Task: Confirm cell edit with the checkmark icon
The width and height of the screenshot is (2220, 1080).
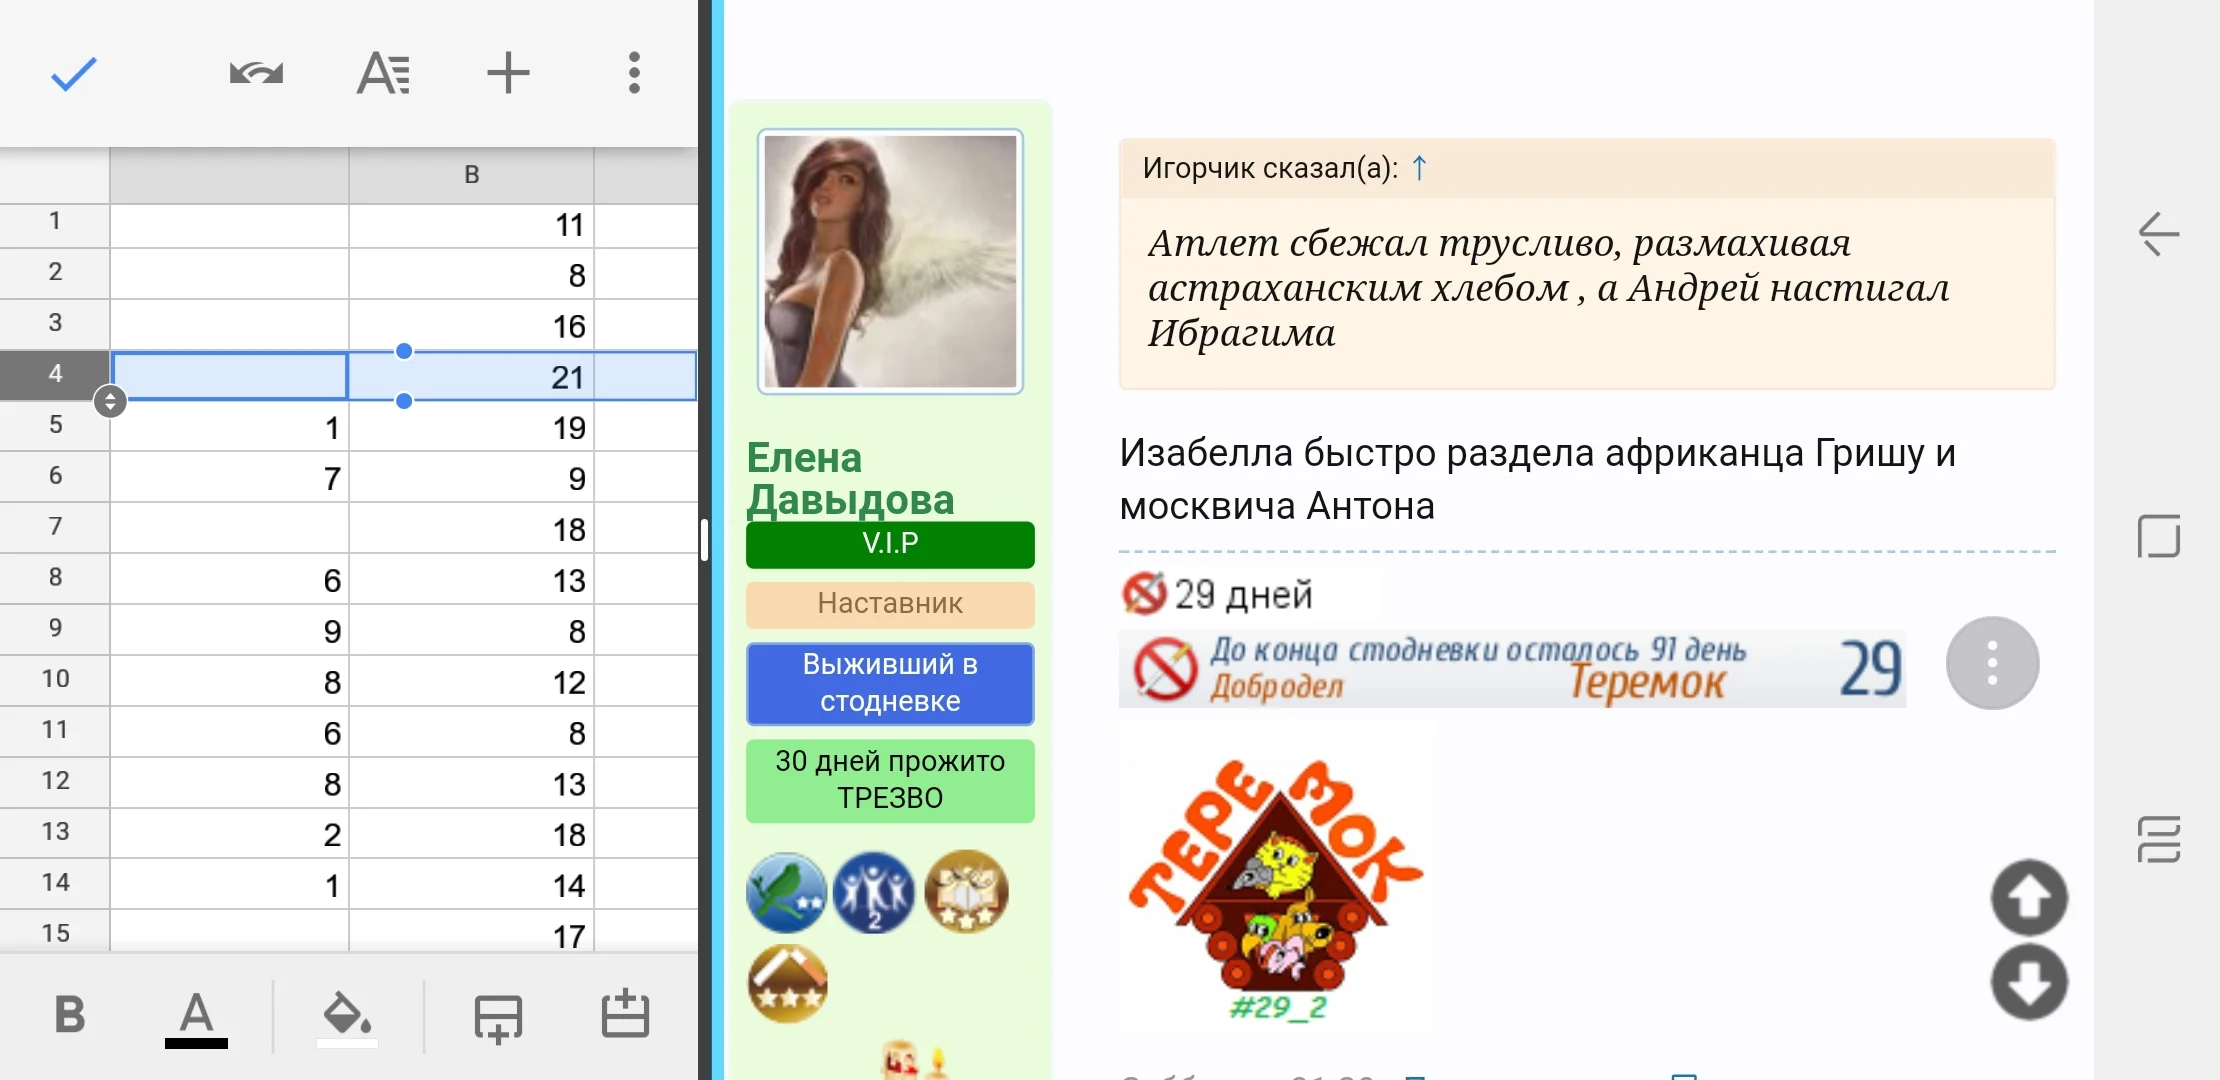Action: pos(73,72)
